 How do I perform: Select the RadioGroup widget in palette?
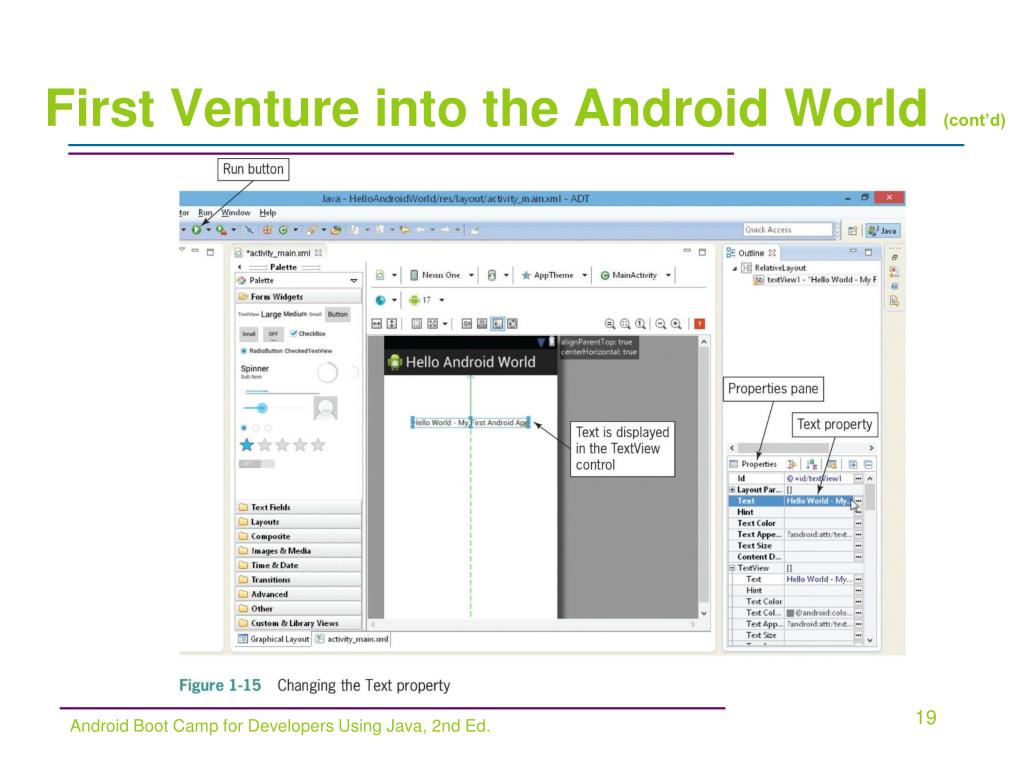coord(257,428)
